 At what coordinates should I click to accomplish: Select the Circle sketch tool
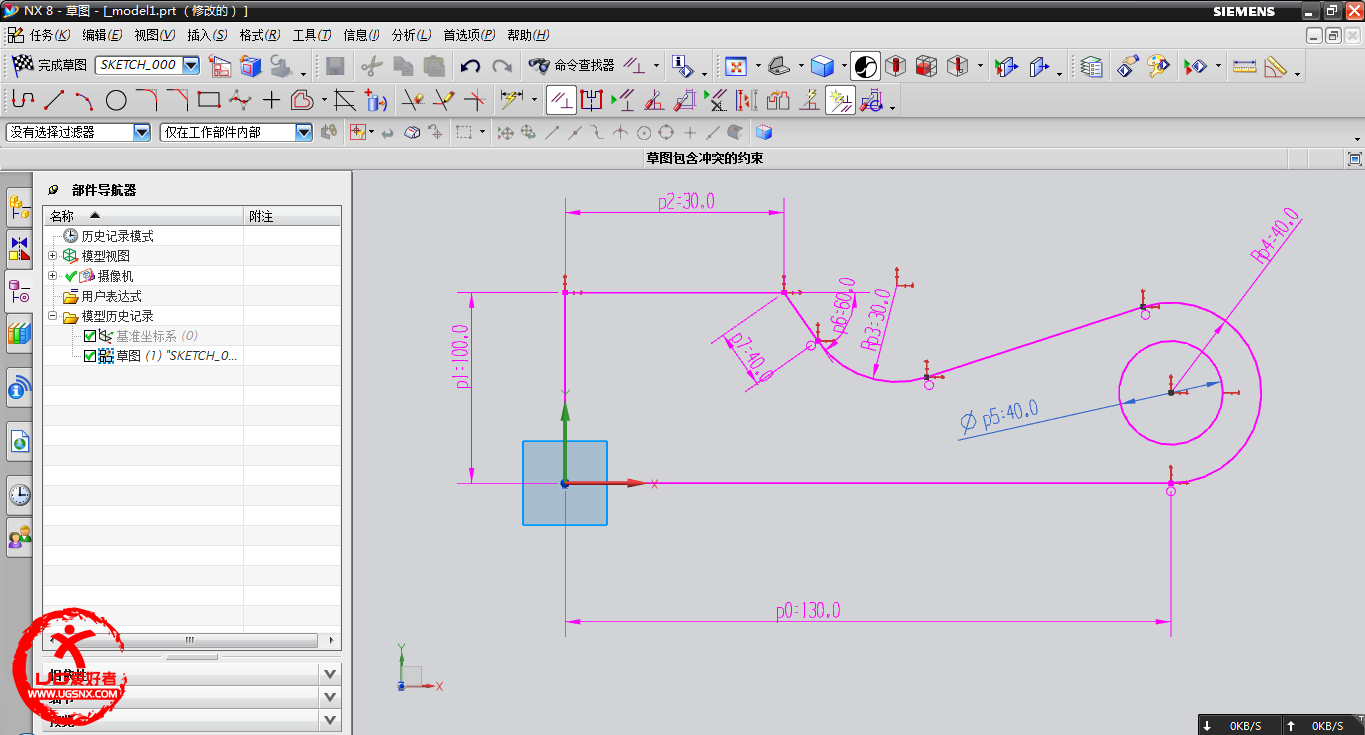click(116, 100)
